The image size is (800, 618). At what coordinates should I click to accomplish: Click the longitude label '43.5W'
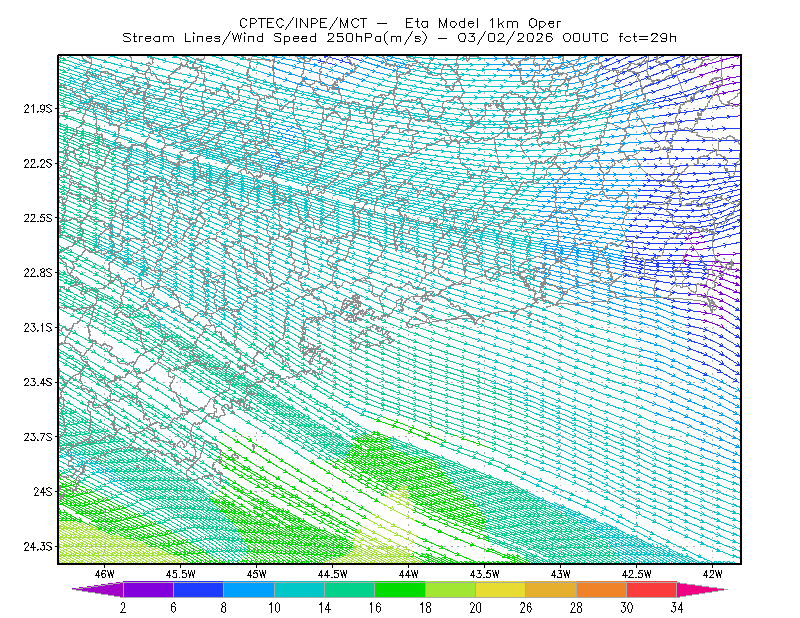(485, 574)
